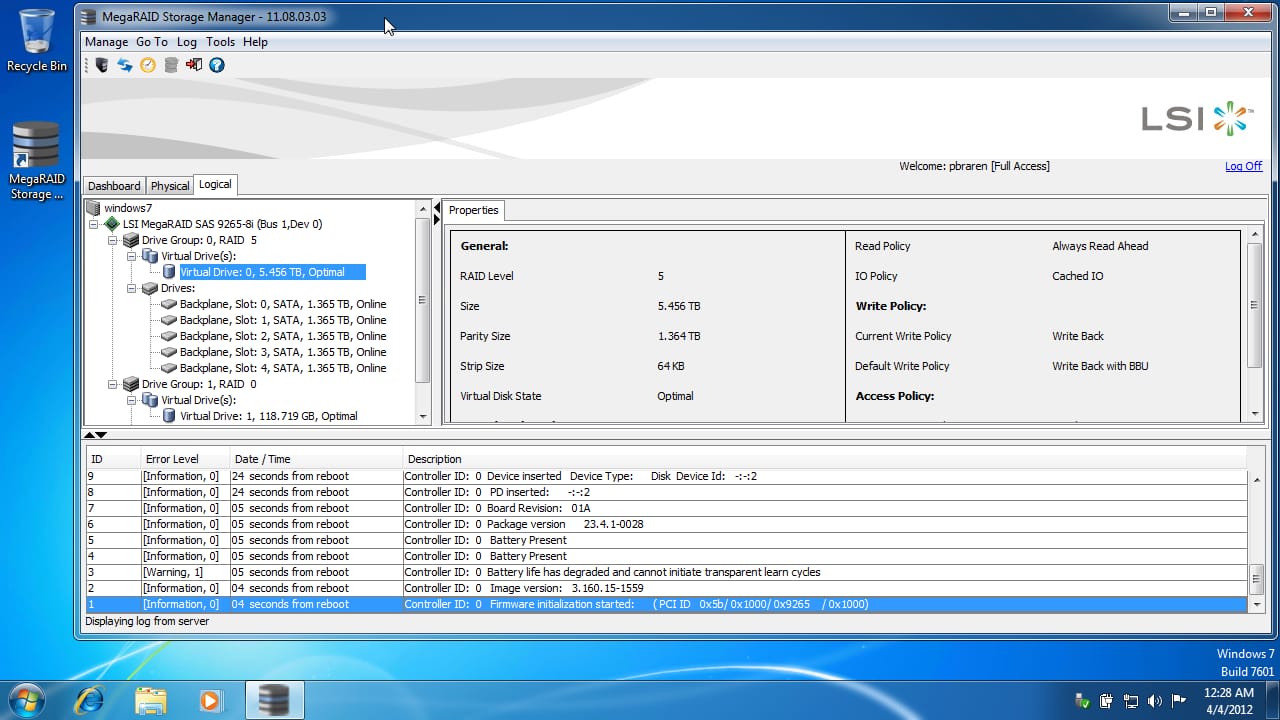Open the Go To menu
This screenshot has width=1280, height=720.
pos(152,42)
